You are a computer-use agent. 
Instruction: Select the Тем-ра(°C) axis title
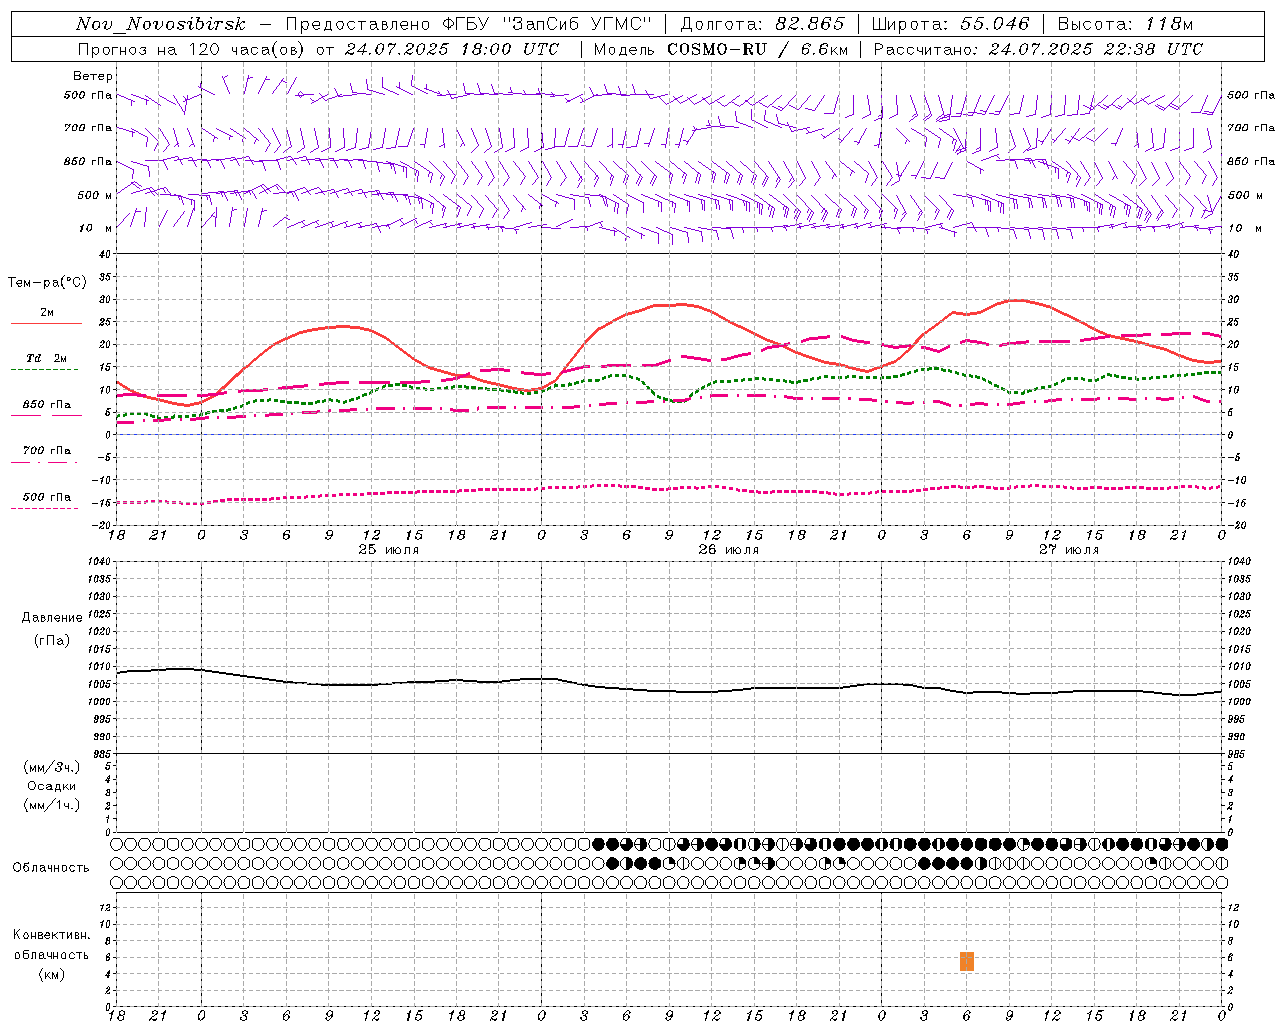click(47, 283)
